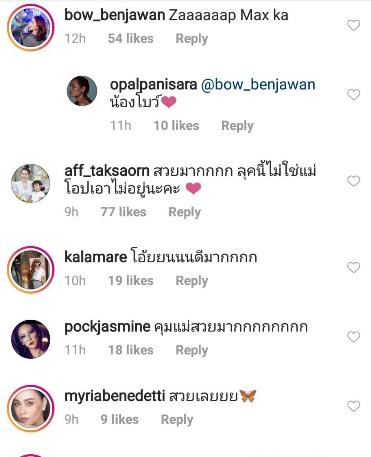This screenshot has height=457, width=371.
Task: Open pockjasmine username link
Action: (107, 327)
